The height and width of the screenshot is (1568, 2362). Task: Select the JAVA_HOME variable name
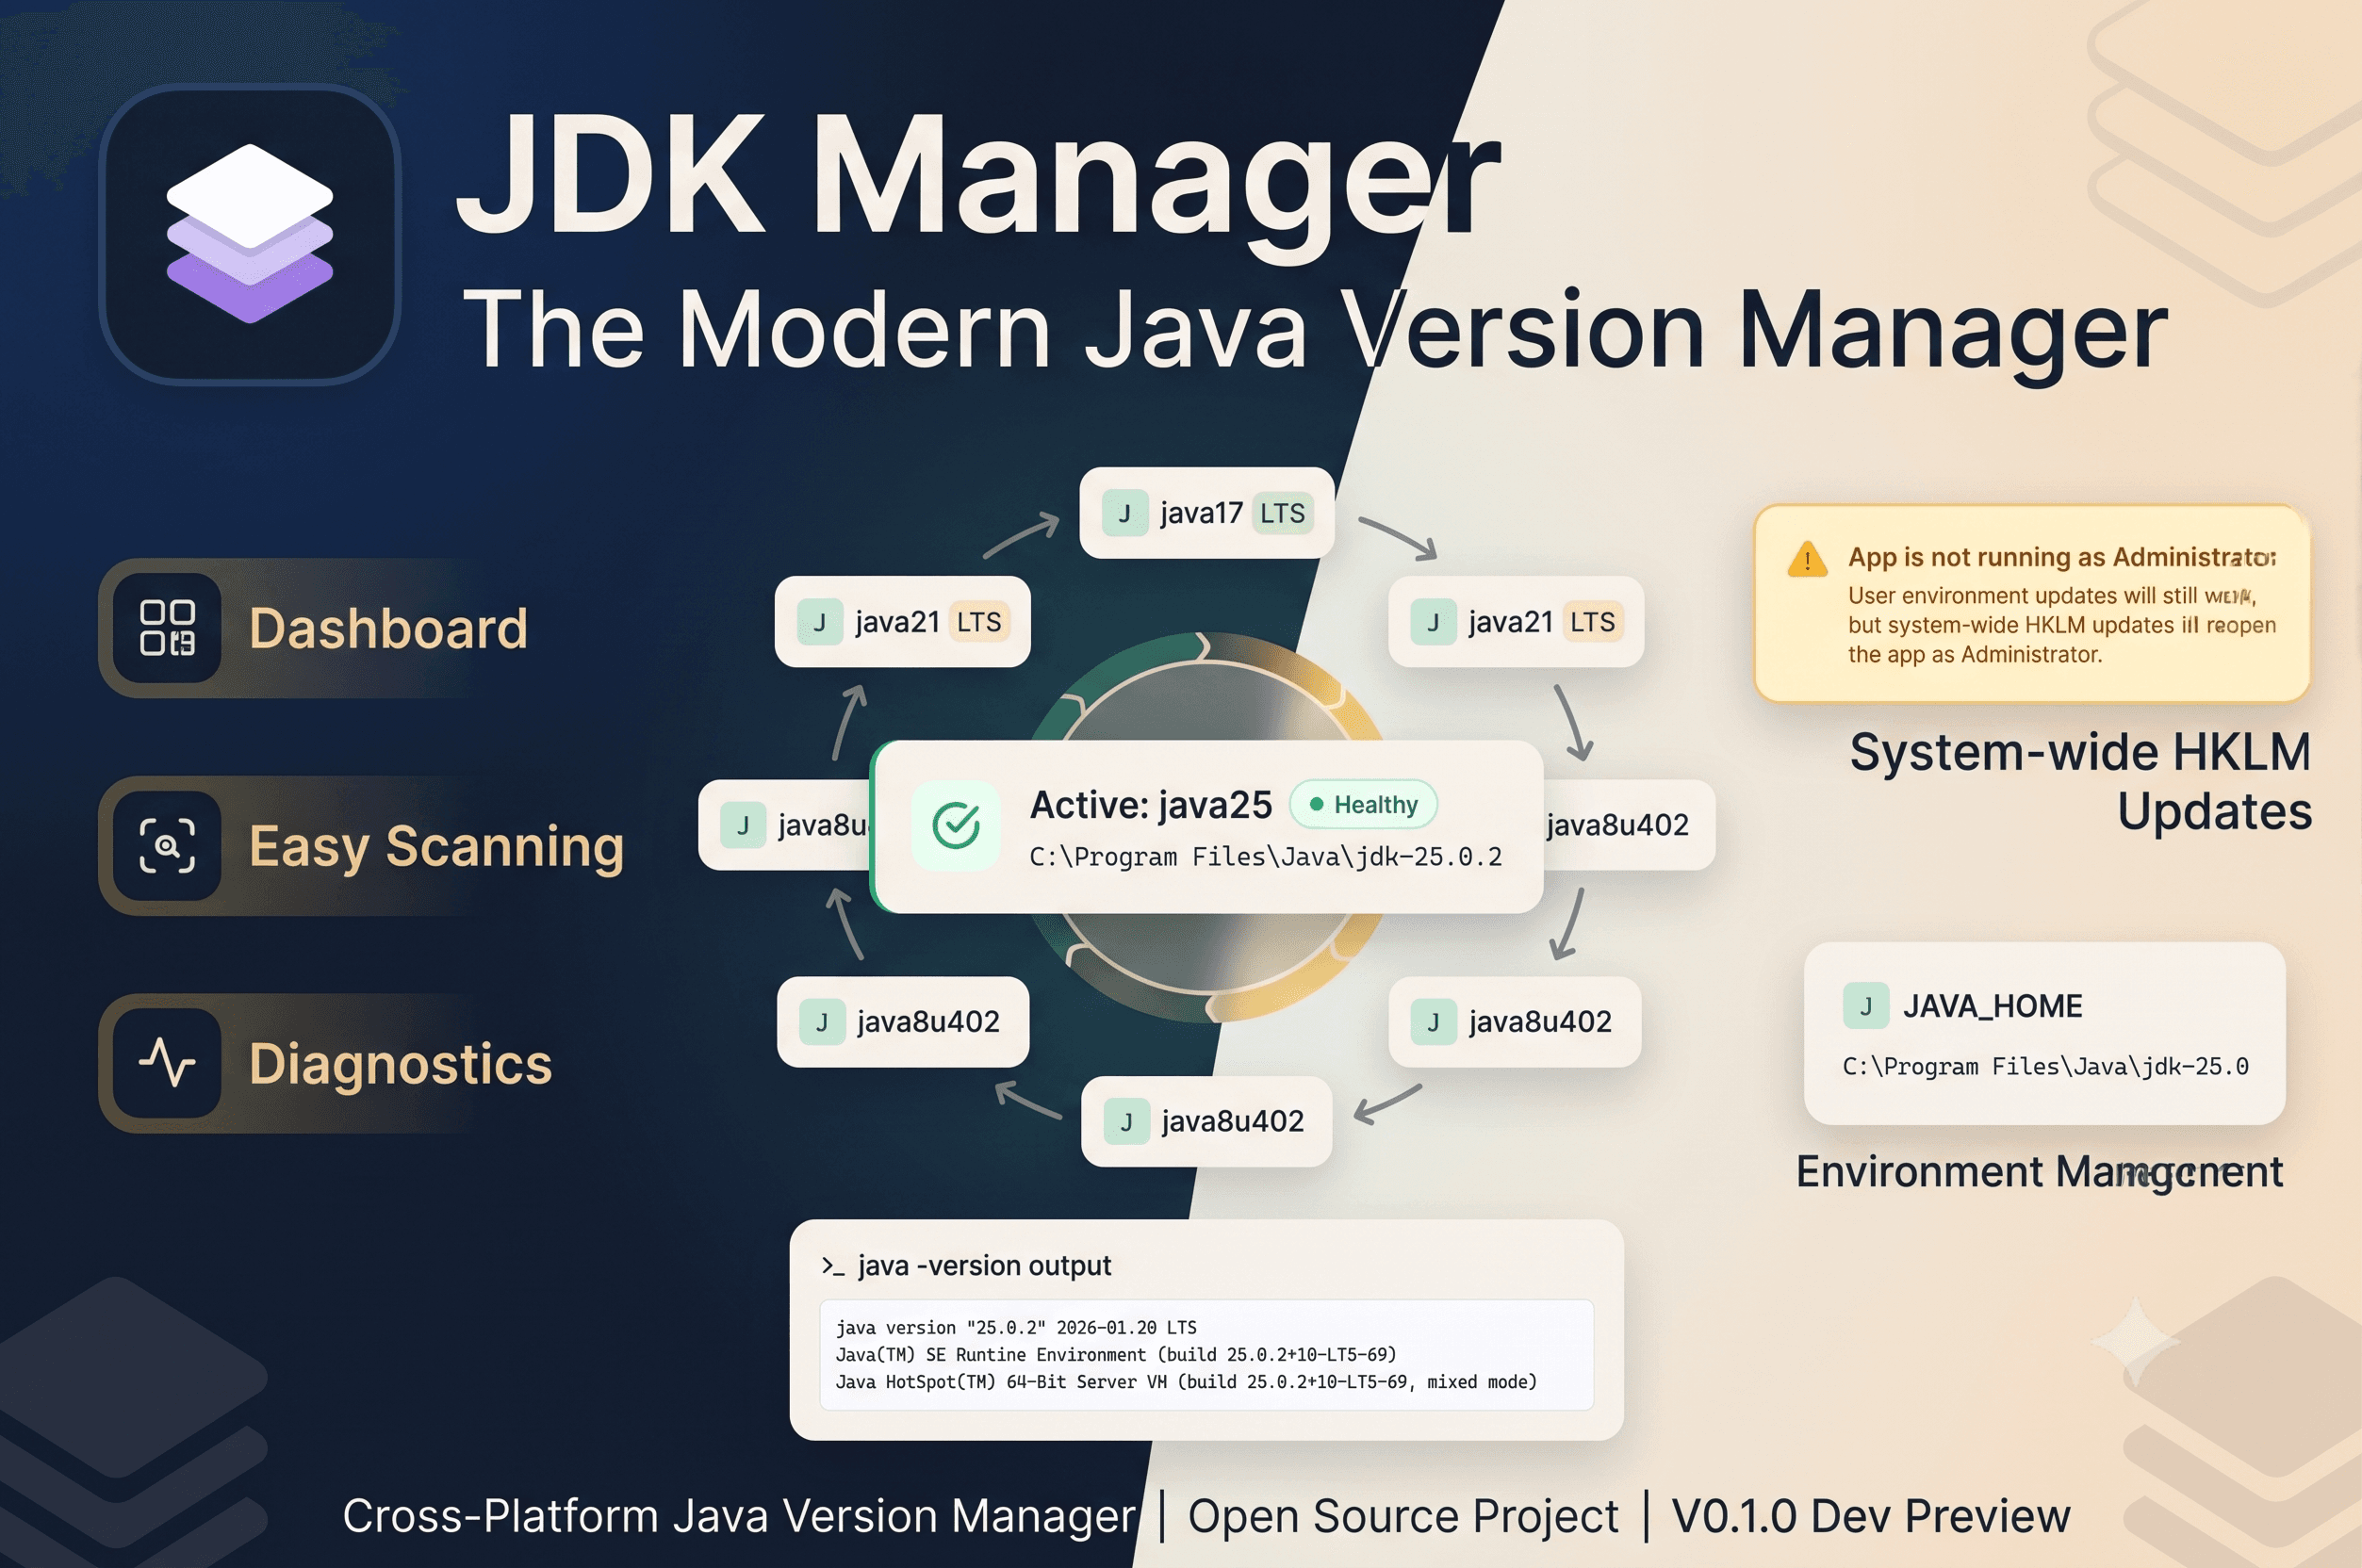(1993, 1006)
